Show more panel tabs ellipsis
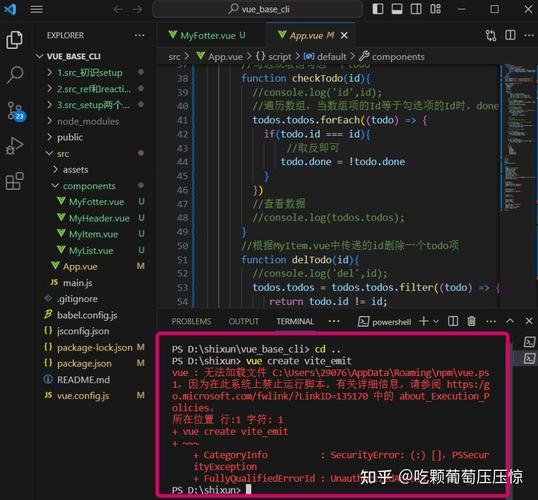 coord(334,321)
